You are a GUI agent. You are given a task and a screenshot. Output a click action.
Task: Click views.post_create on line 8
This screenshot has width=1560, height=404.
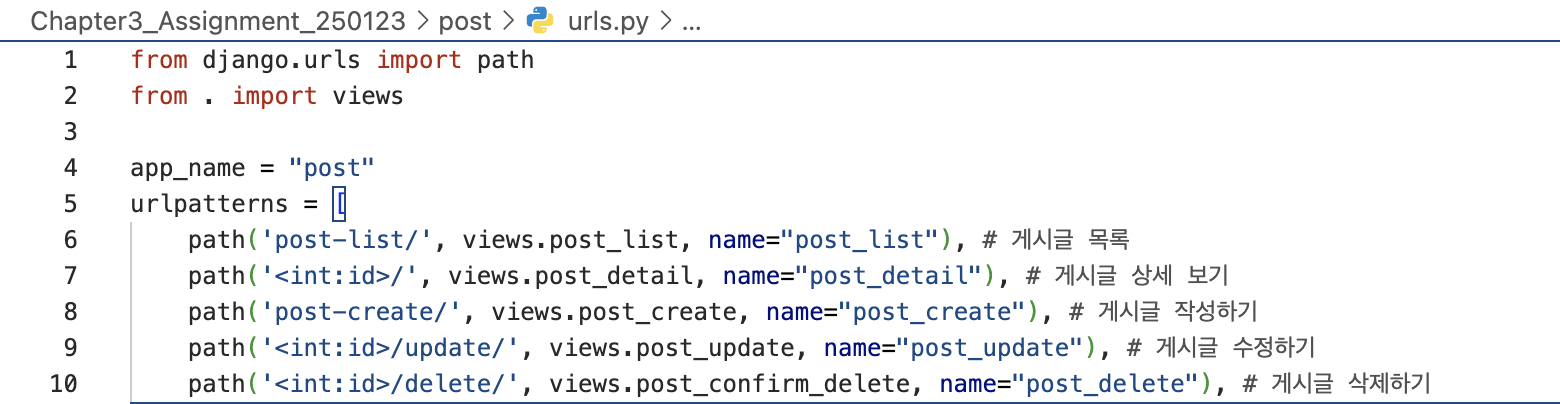[614, 311]
